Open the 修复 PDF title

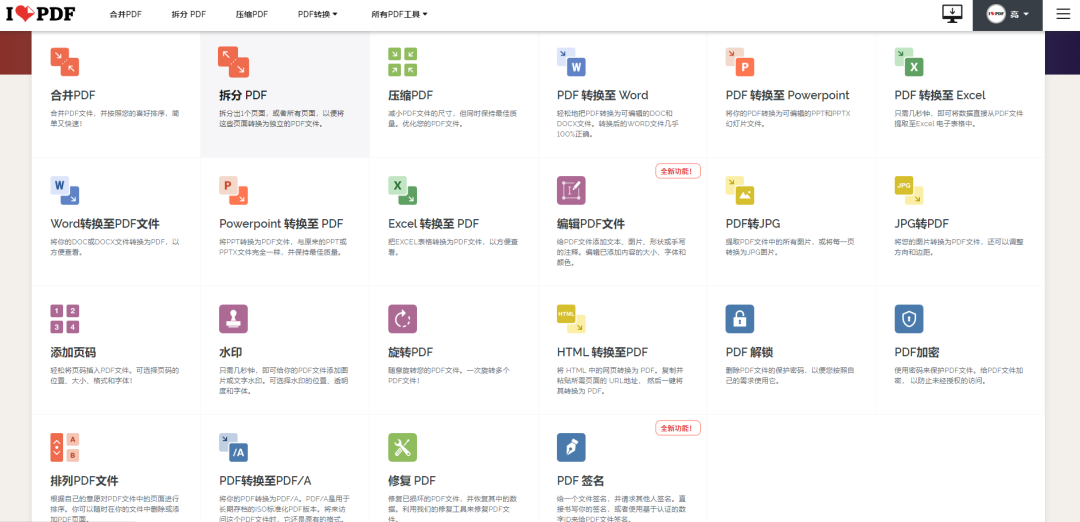[x=412, y=481]
